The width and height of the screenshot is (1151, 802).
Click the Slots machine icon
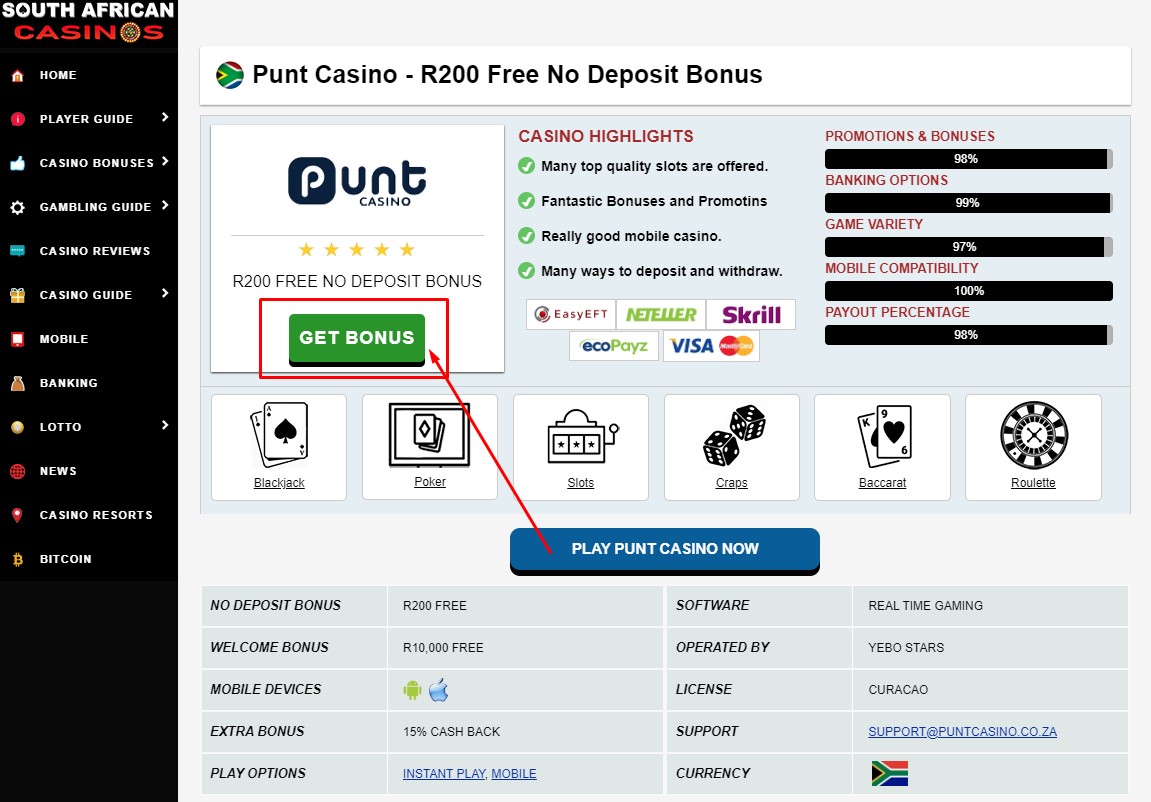point(580,438)
